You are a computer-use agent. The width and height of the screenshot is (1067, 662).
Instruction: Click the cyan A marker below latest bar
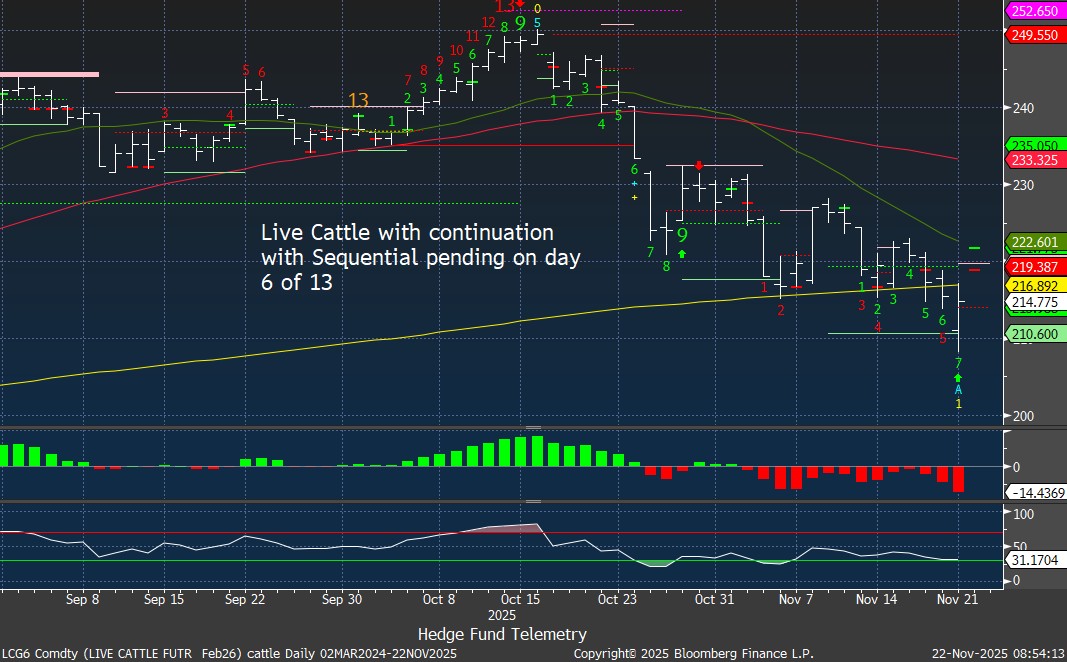click(x=958, y=390)
